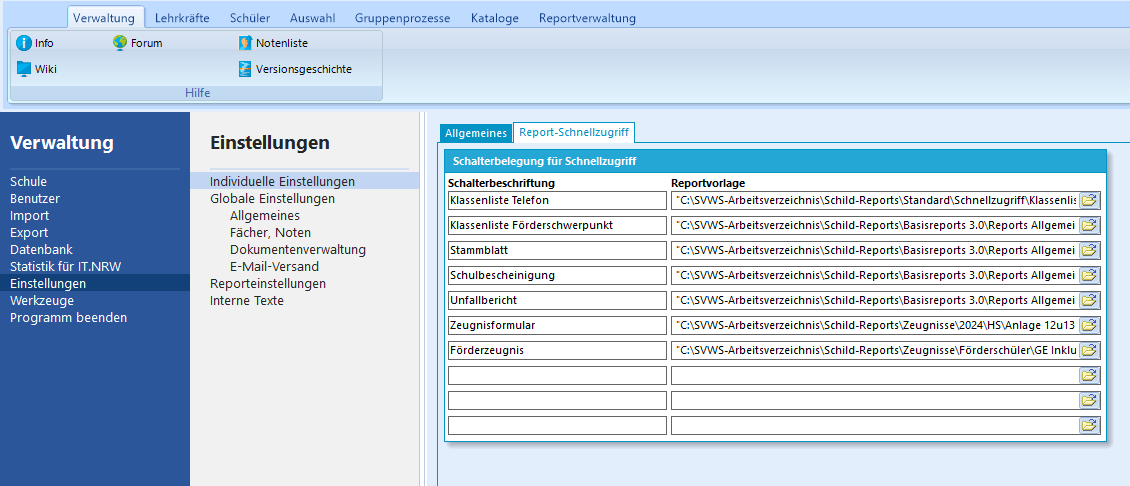Browse folder for Förderzeugnis report template

point(1089,350)
